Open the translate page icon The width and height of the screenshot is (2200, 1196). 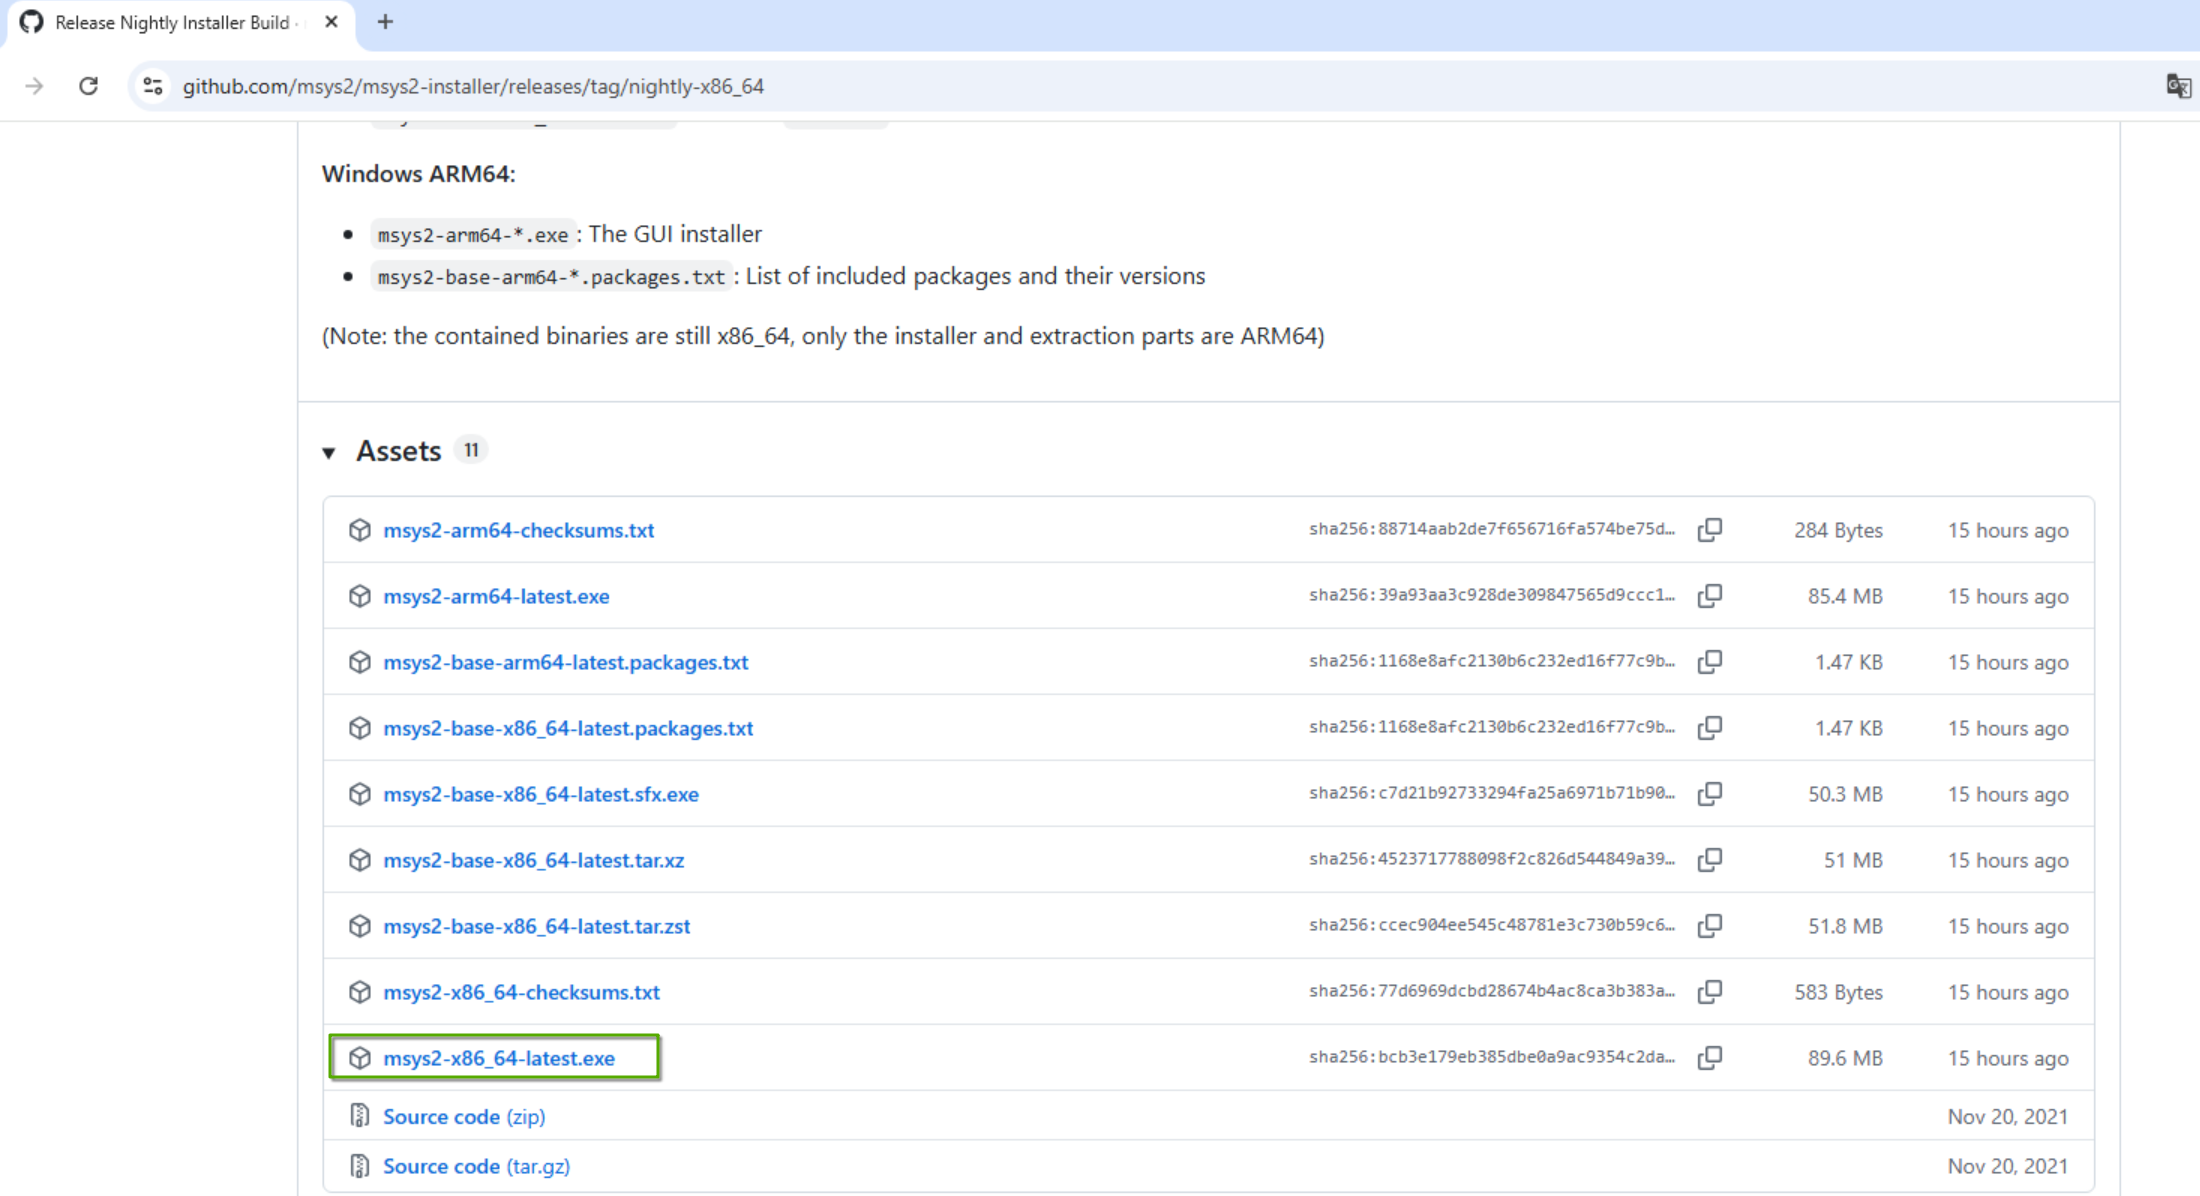(x=2178, y=86)
